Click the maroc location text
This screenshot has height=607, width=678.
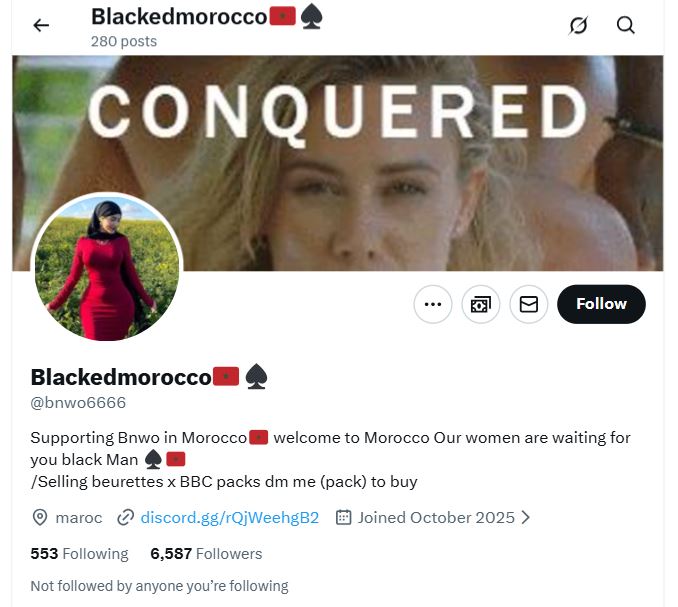(x=79, y=518)
